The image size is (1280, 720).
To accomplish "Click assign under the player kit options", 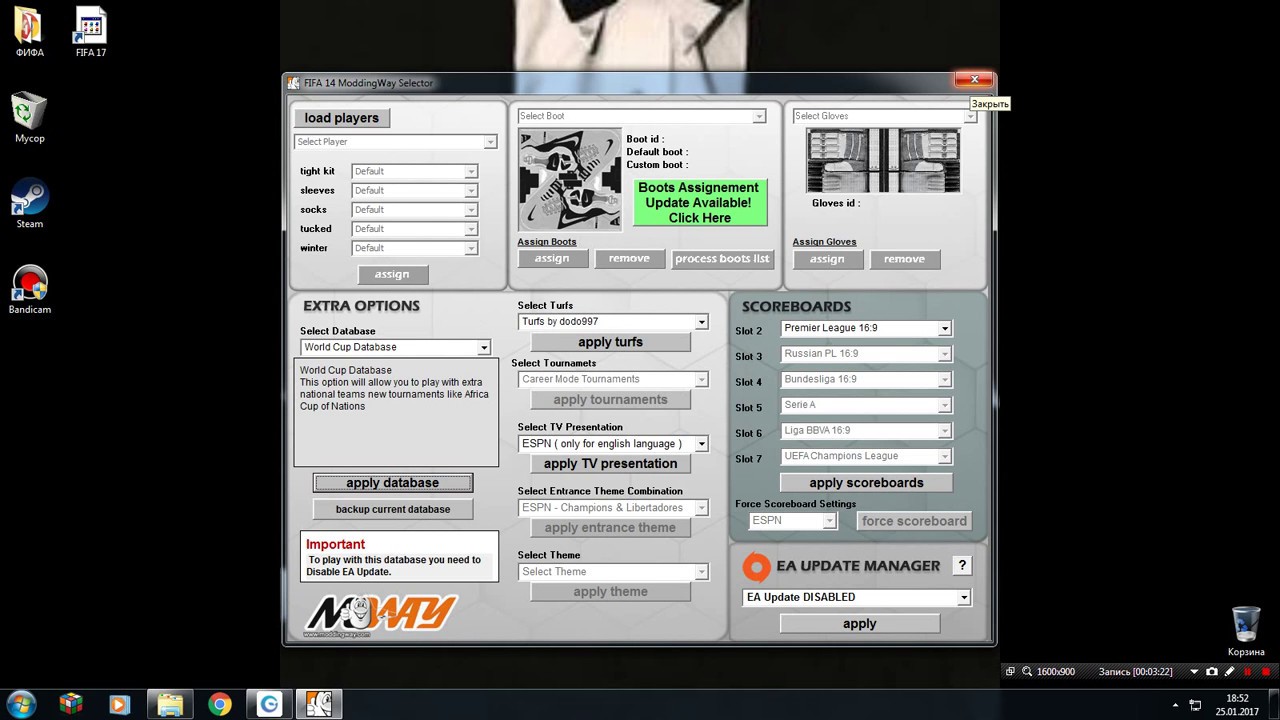I will coord(392,274).
